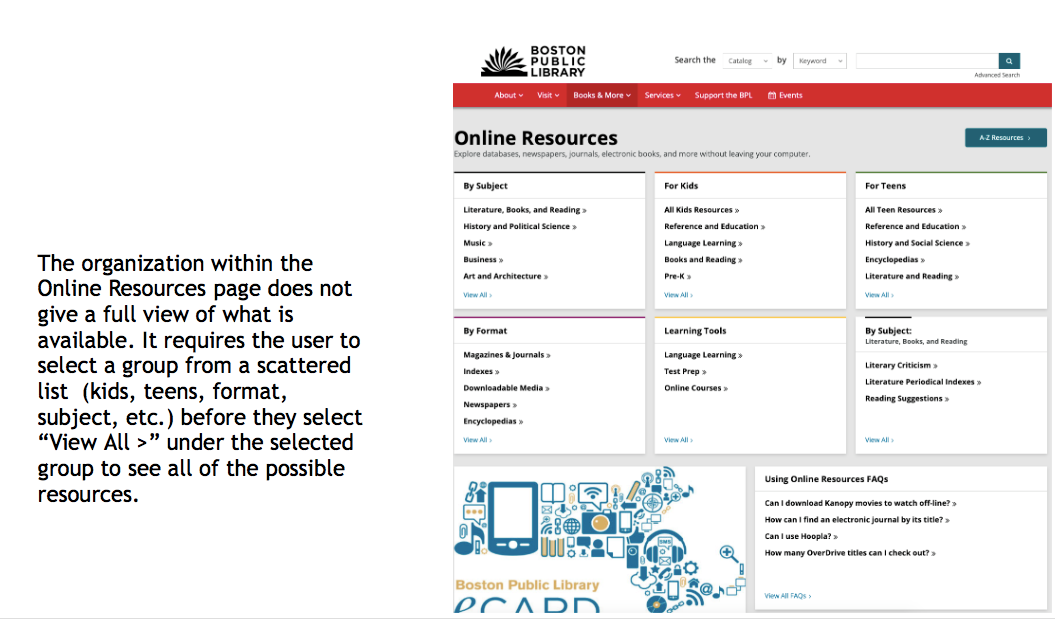Open the Catalog search scope dropdown
The height and width of the screenshot is (619, 1055).
click(x=747, y=61)
